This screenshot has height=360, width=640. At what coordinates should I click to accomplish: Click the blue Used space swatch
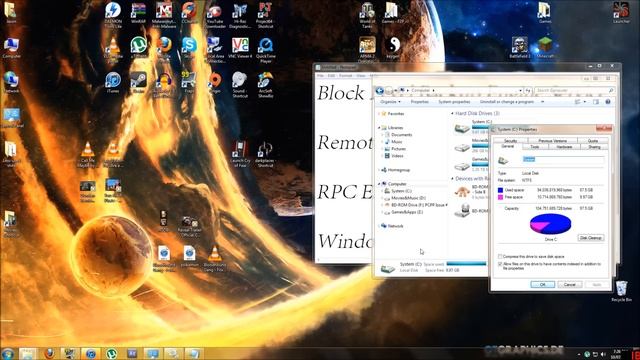click(x=500, y=190)
